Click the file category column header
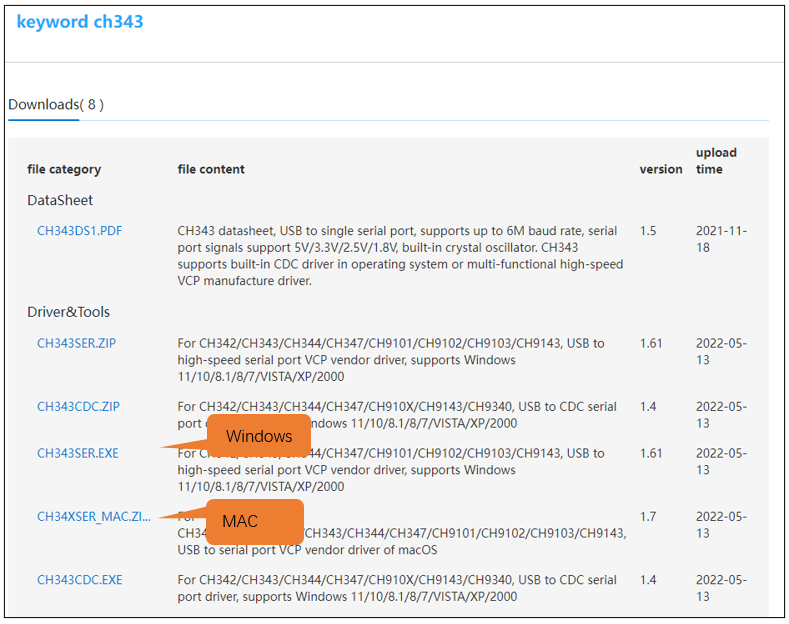Image resolution: width=789 pixels, height=624 pixels. tap(64, 170)
